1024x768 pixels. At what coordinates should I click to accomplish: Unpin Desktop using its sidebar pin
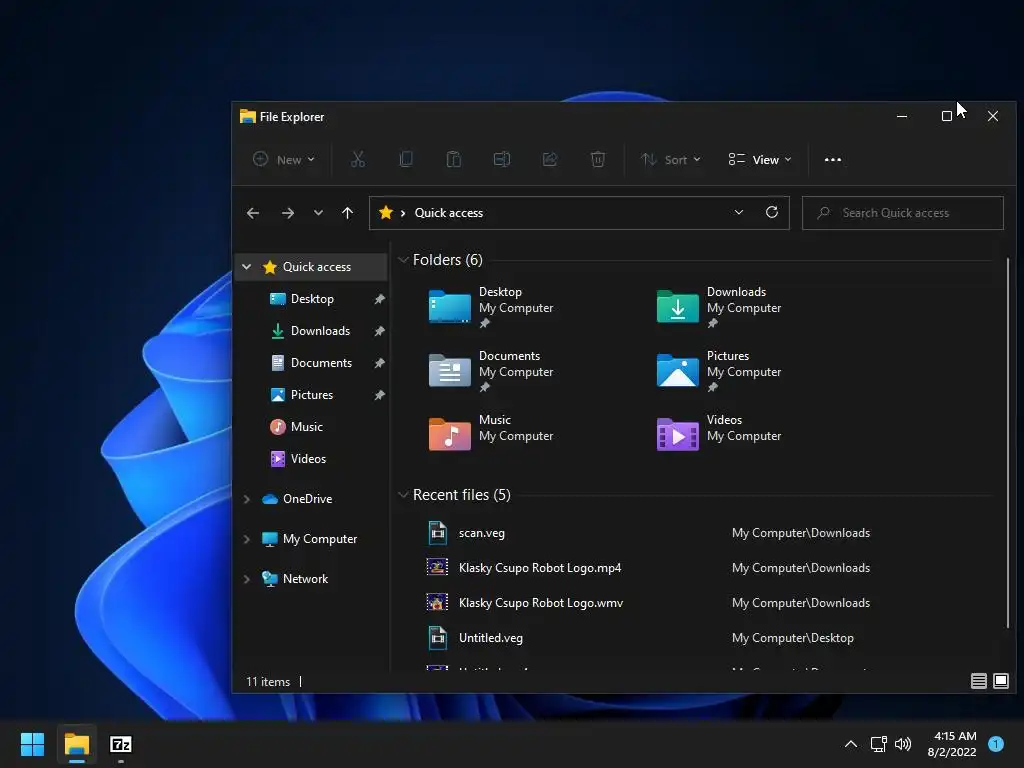tap(379, 299)
